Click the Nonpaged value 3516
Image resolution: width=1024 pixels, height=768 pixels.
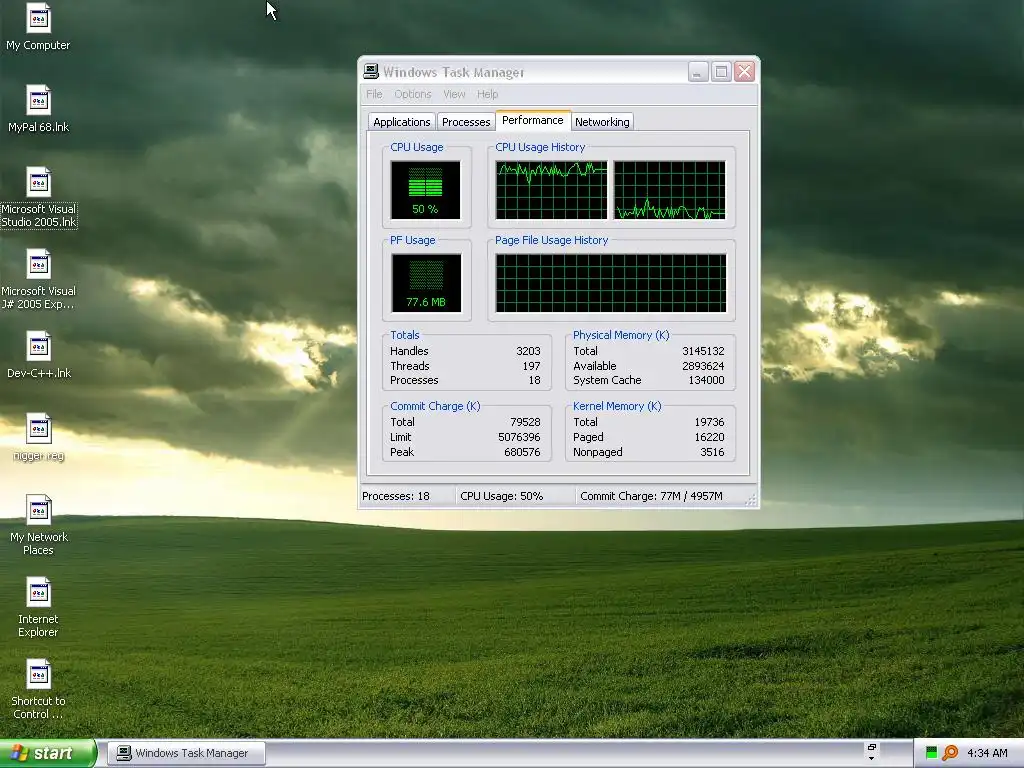coord(712,452)
